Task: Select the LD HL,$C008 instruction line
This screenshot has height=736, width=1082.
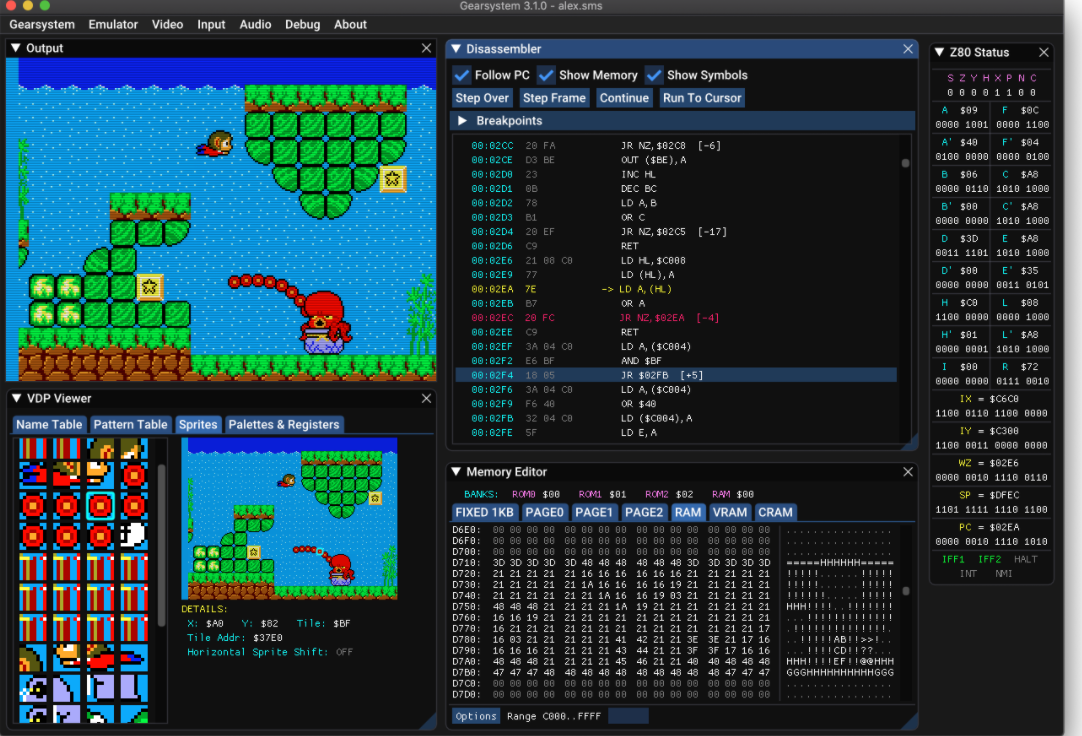Action: pyautogui.click(x=676, y=261)
